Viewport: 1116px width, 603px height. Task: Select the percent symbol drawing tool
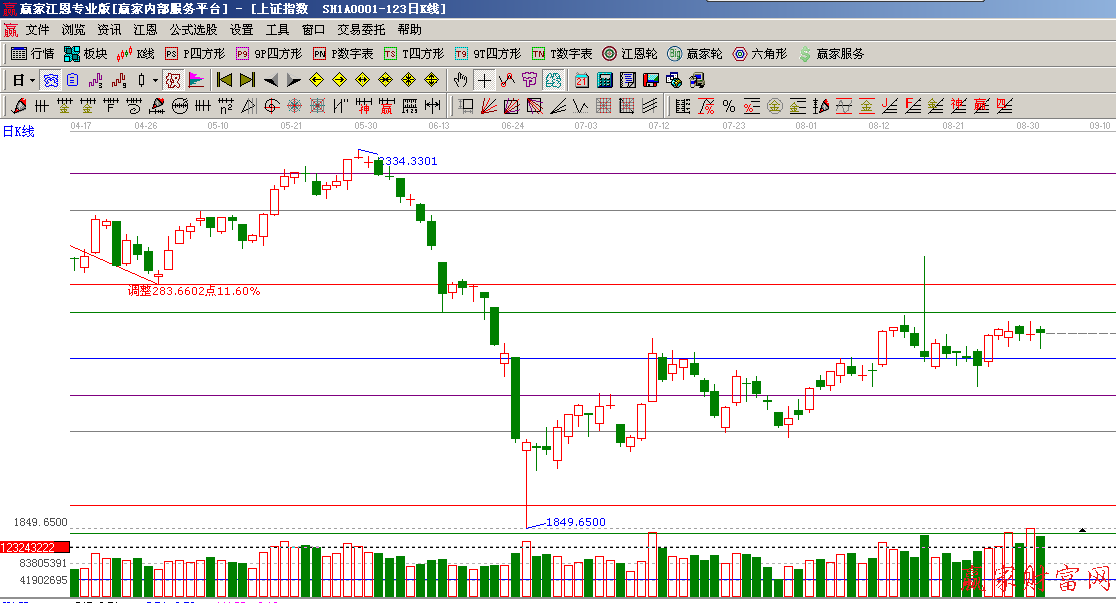point(728,106)
